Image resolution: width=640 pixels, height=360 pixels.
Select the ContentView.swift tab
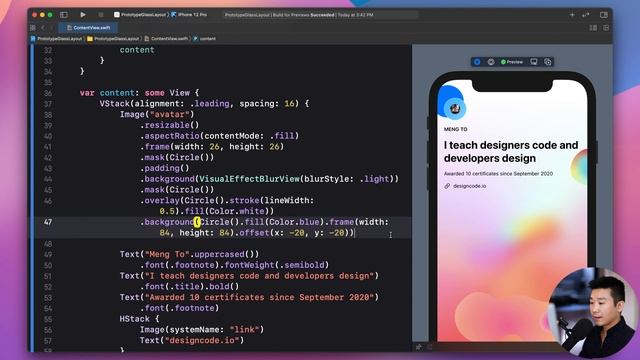pos(89,28)
